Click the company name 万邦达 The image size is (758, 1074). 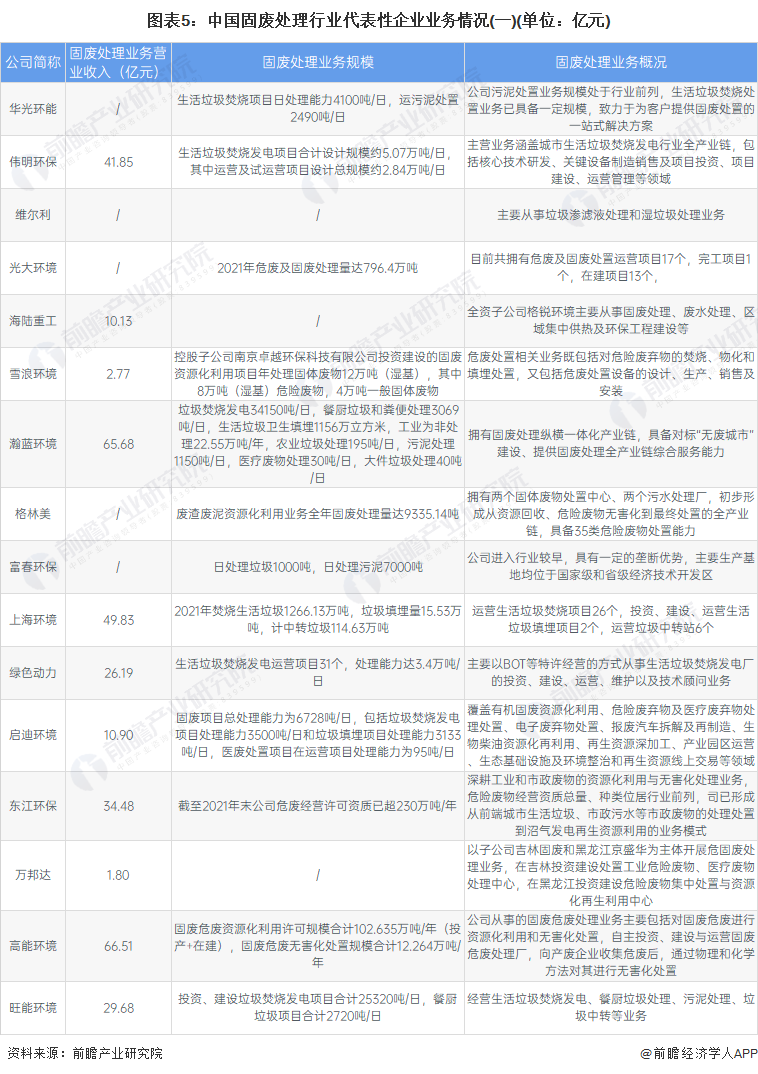point(33,875)
